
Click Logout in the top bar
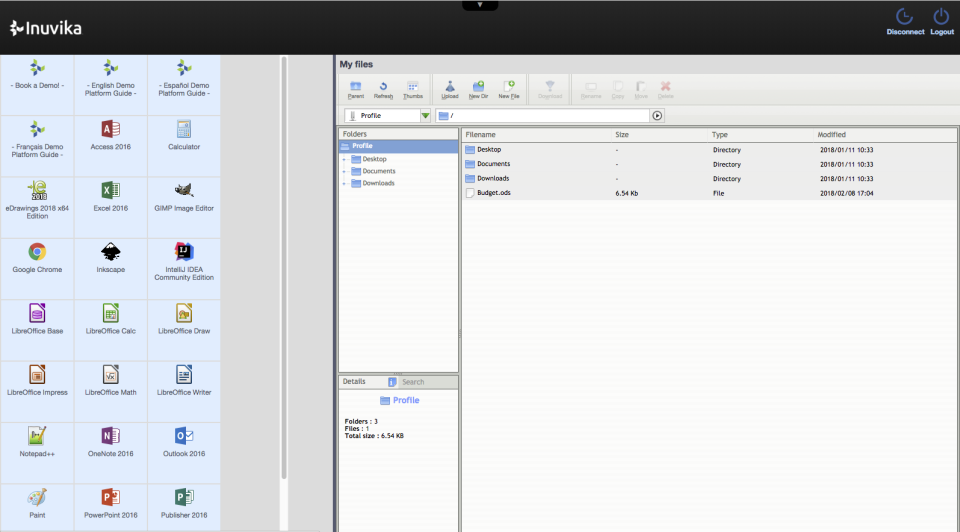click(942, 22)
